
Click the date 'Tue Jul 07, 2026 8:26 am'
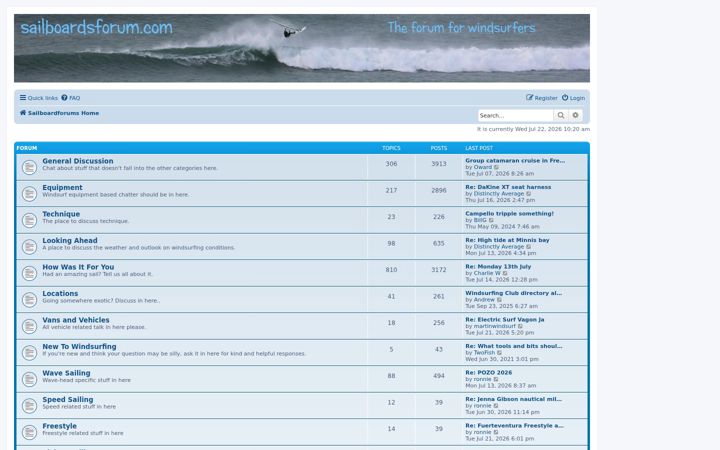pos(500,174)
